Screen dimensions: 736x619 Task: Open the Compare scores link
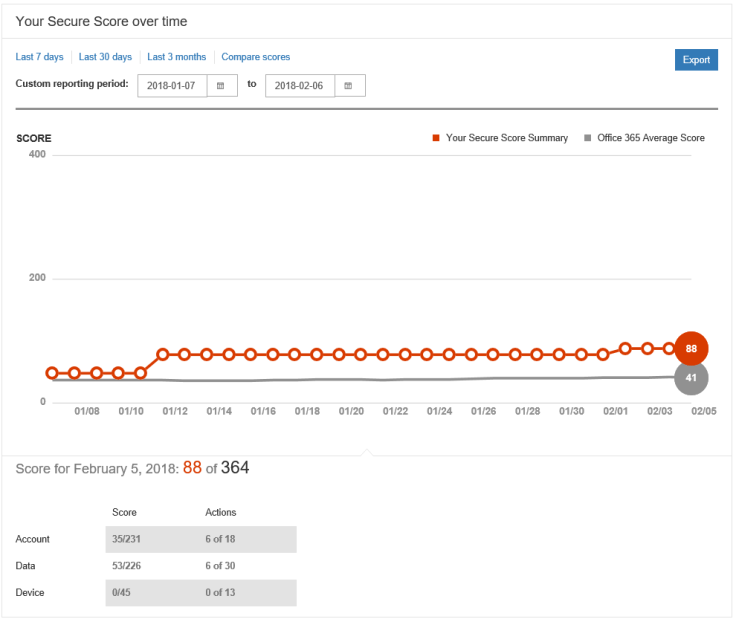pyautogui.click(x=256, y=57)
